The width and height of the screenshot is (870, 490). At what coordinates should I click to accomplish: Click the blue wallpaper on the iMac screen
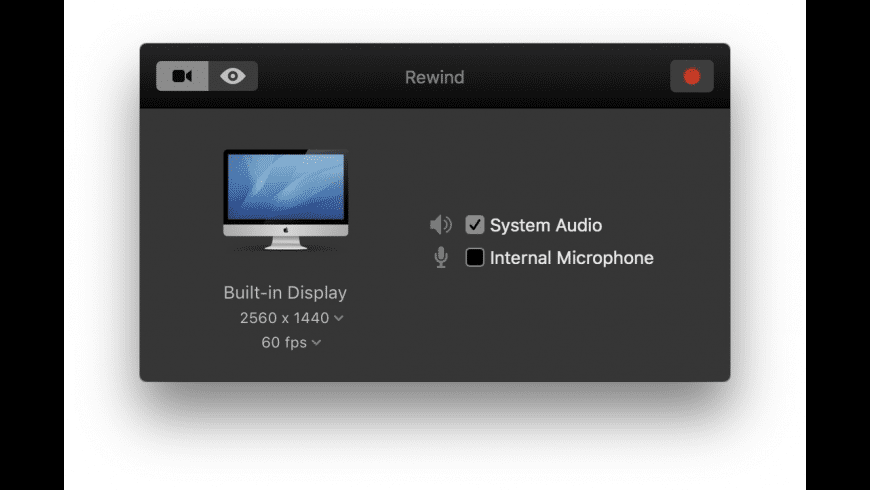(x=285, y=186)
